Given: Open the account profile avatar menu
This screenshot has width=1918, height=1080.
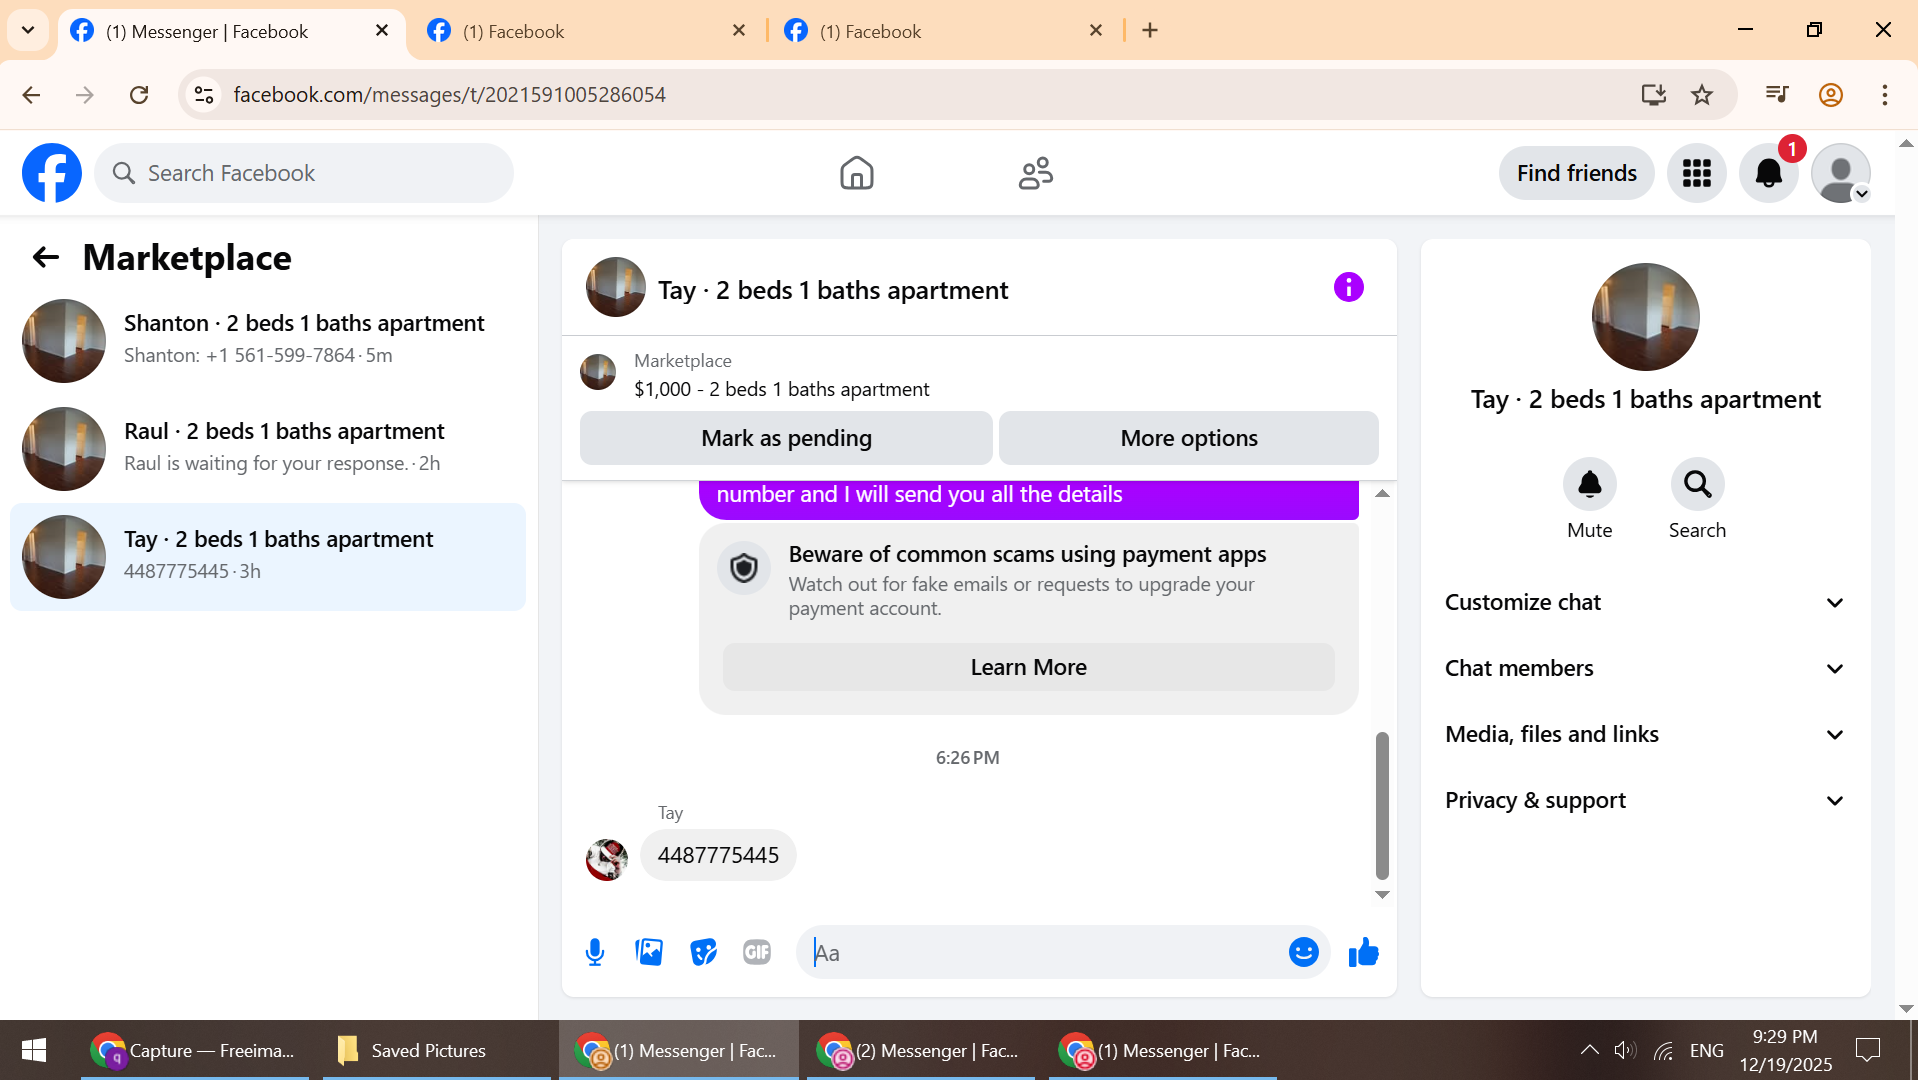Looking at the screenshot, I should coord(1840,173).
